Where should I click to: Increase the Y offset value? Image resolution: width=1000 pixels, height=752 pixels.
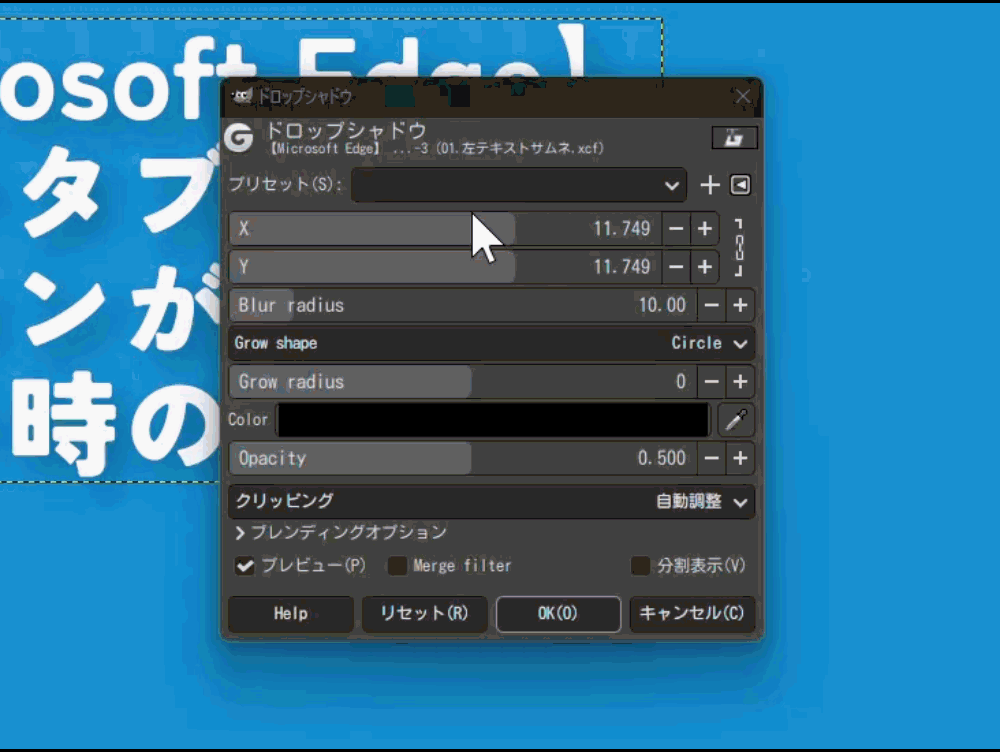(x=705, y=267)
